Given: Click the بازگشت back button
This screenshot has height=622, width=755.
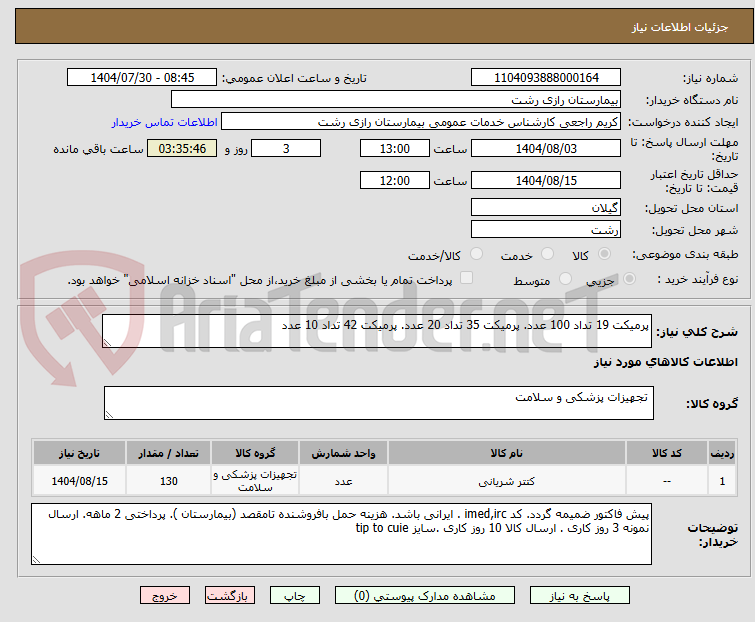Looking at the screenshot, I should (230, 596).
